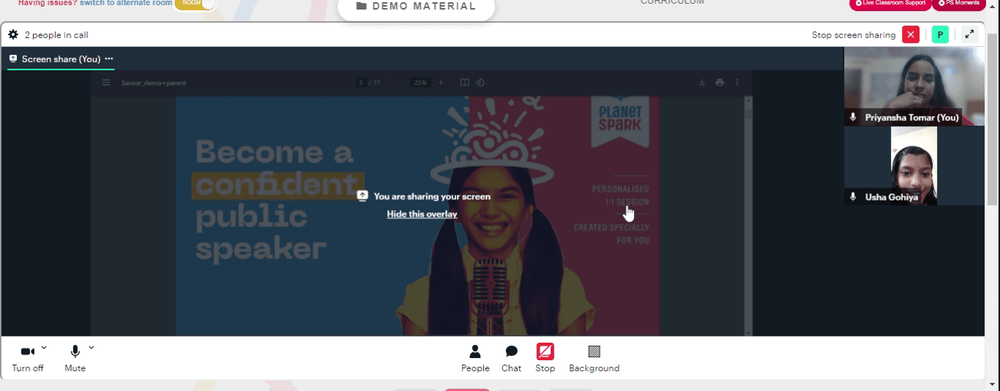Viewport: 1000px width, 391px height.
Task: Open the Chat panel
Action: click(x=511, y=358)
